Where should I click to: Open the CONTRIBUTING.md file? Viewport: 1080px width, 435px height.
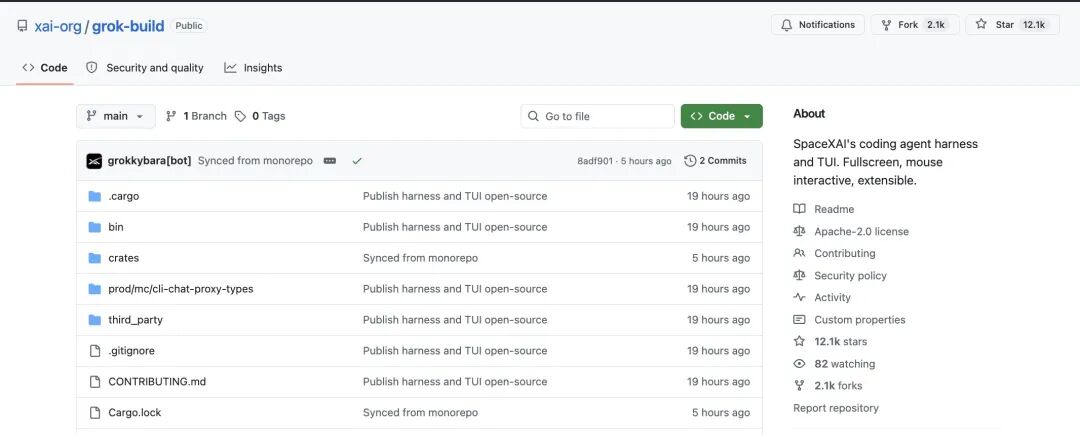pyautogui.click(x=157, y=382)
